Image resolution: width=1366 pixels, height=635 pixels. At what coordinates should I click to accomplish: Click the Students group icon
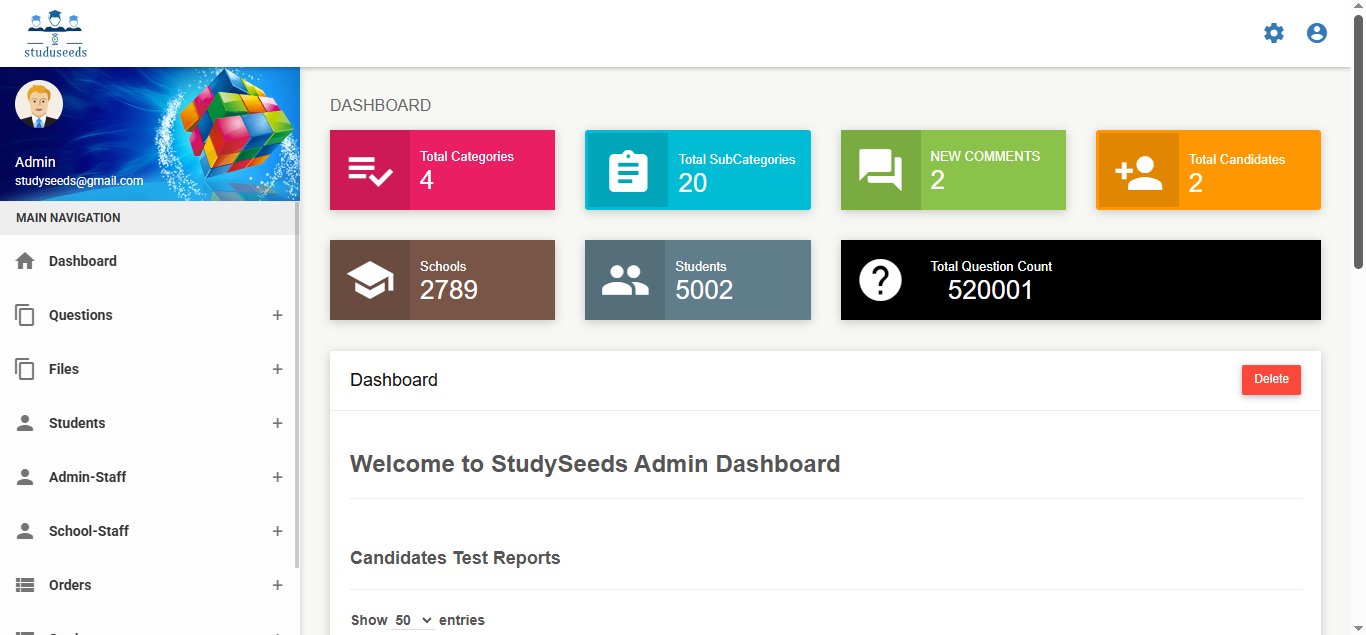[625, 280]
